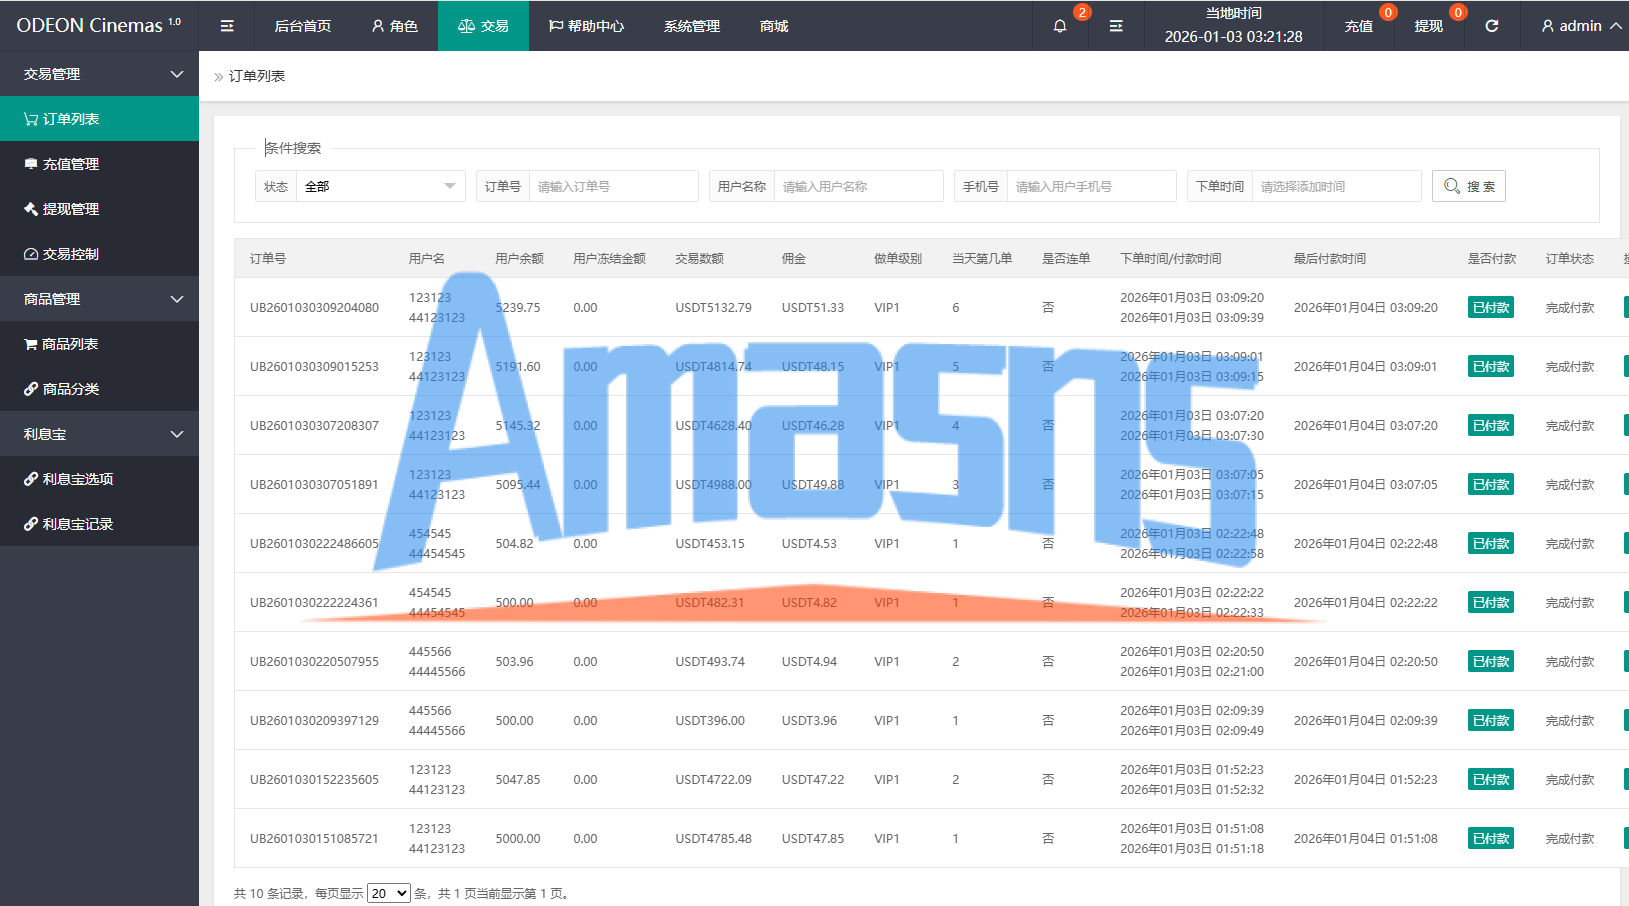Click the ODEON Cinemas logo title
1629x906 pixels.
coord(99,26)
